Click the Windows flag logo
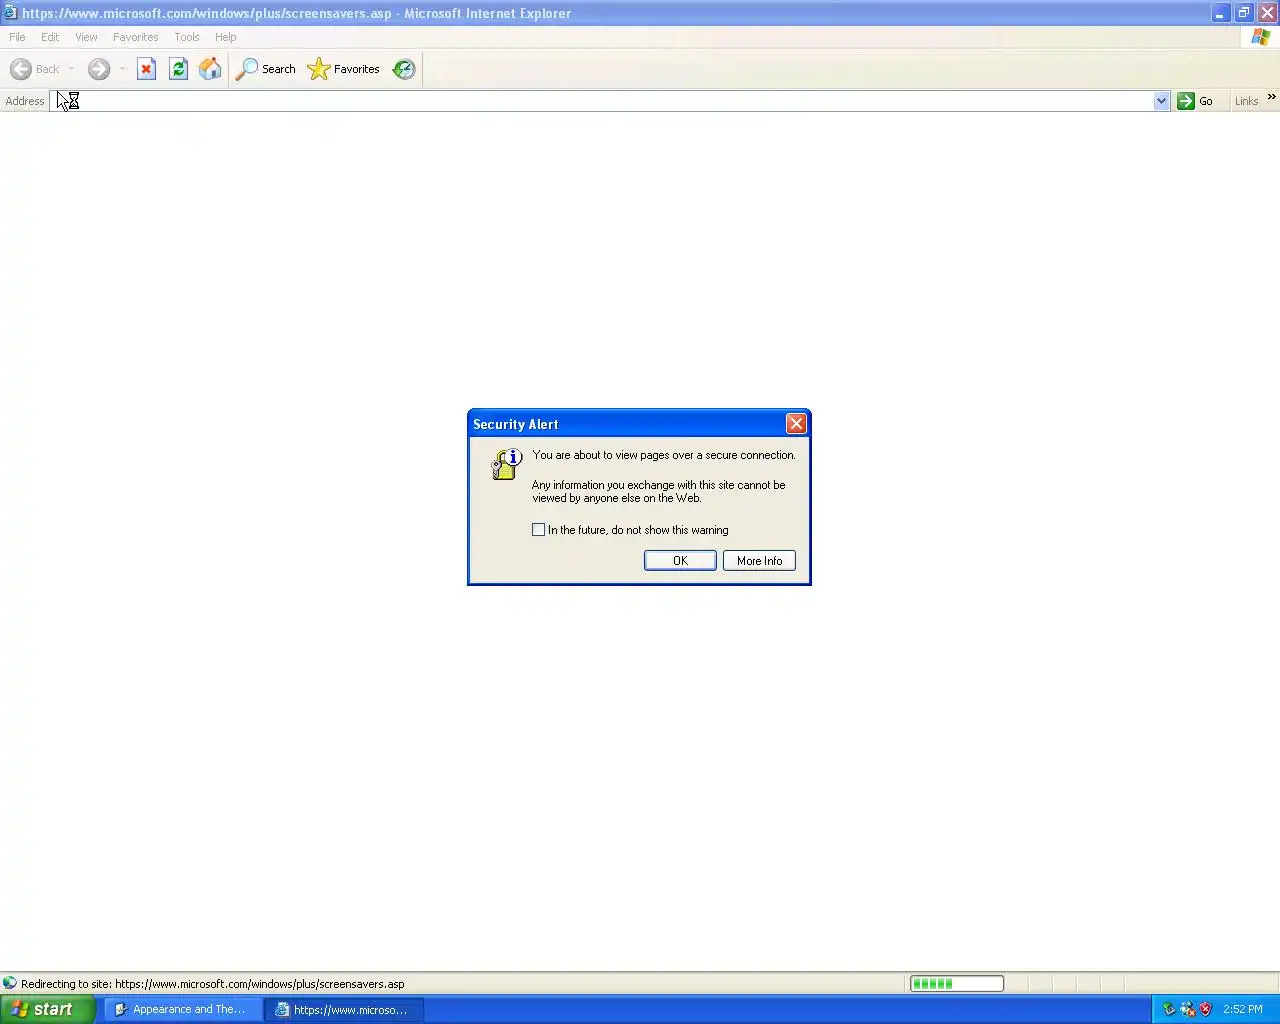This screenshot has width=1280, height=1024. (1260, 37)
